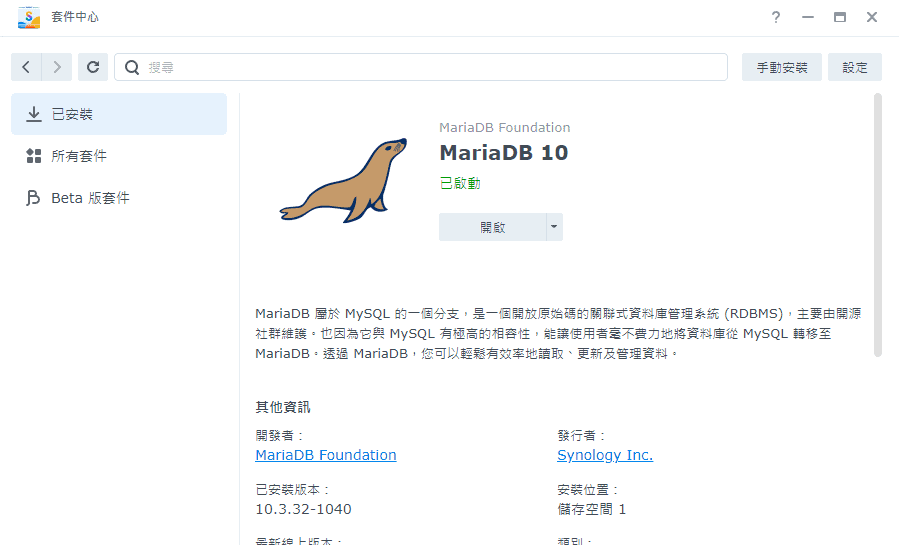This screenshot has height=545, width=899.
Task: Click the MariaDB 10 title
Action: [503, 152]
